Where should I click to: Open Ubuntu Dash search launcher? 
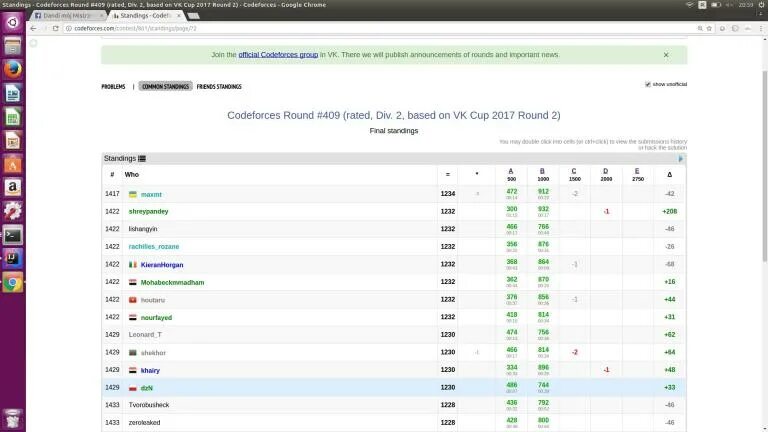click(13, 23)
